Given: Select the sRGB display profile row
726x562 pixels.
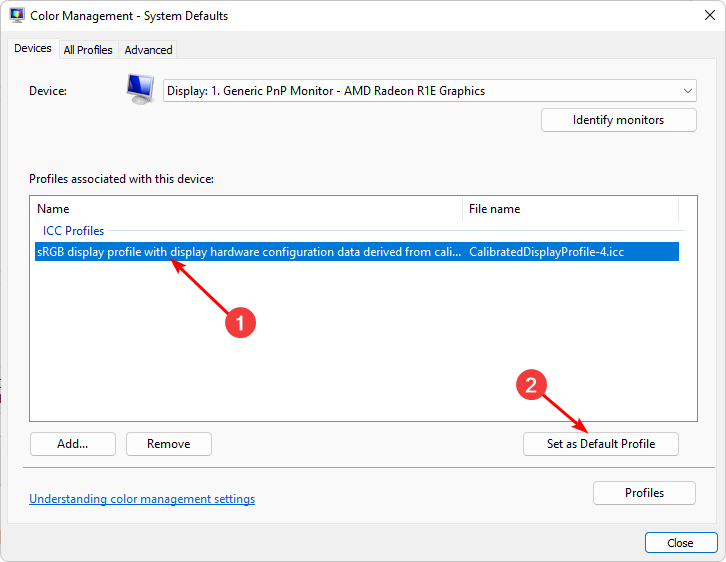Looking at the screenshot, I should [248, 252].
